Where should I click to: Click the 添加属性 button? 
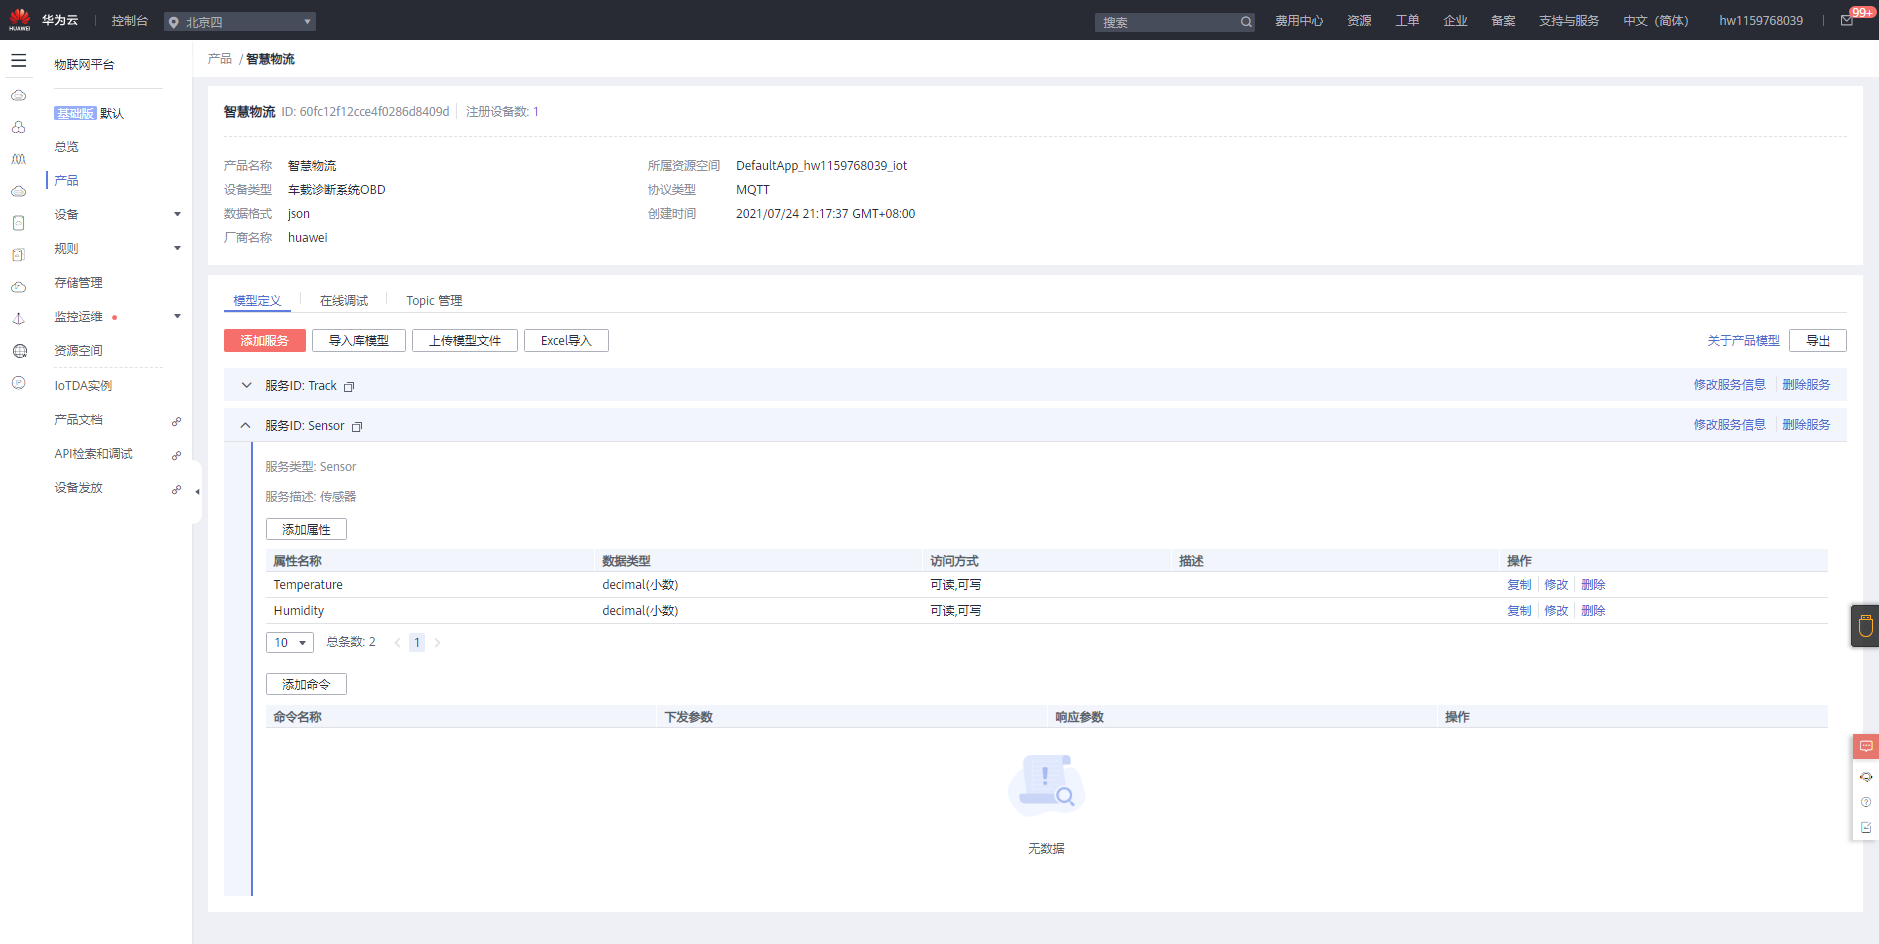[306, 530]
